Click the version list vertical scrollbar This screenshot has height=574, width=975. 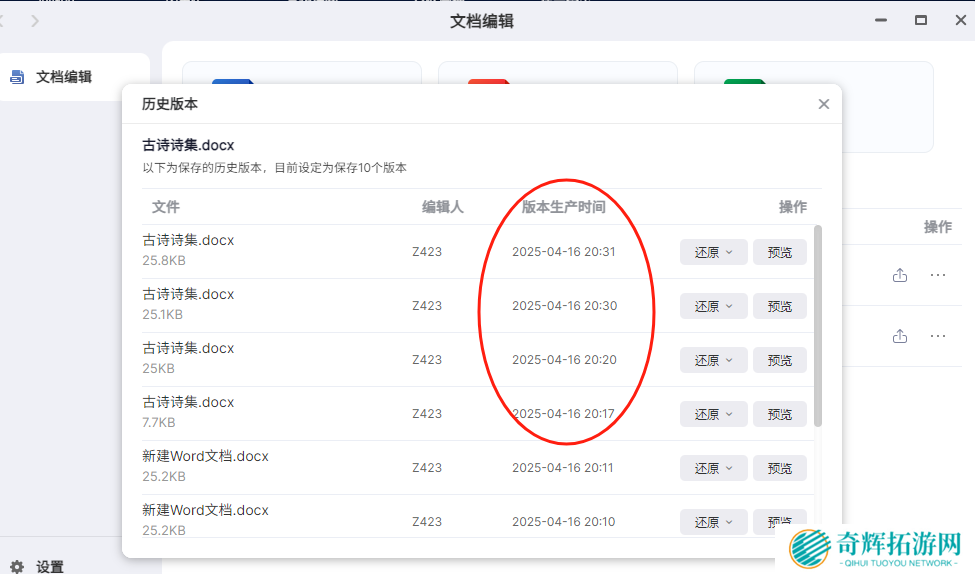click(x=818, y=325)
